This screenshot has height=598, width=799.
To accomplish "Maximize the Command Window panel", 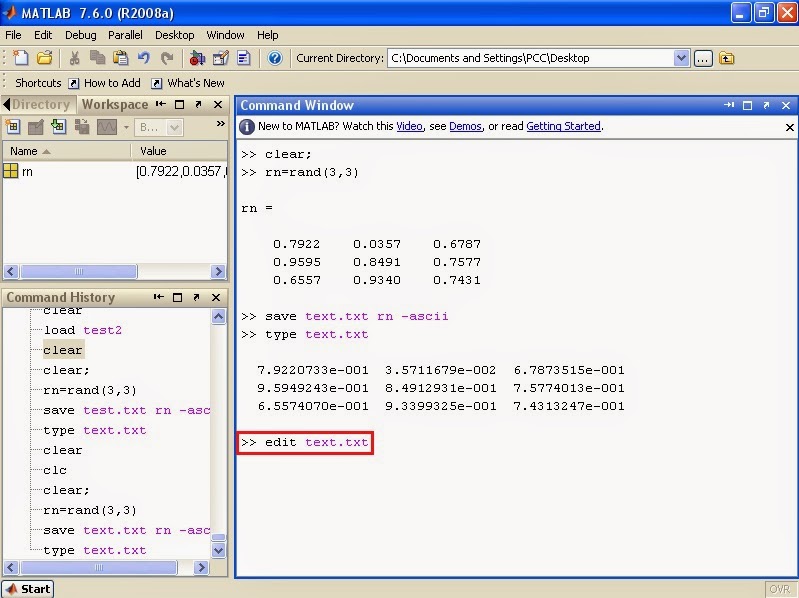I will click(x=748, y=105).
